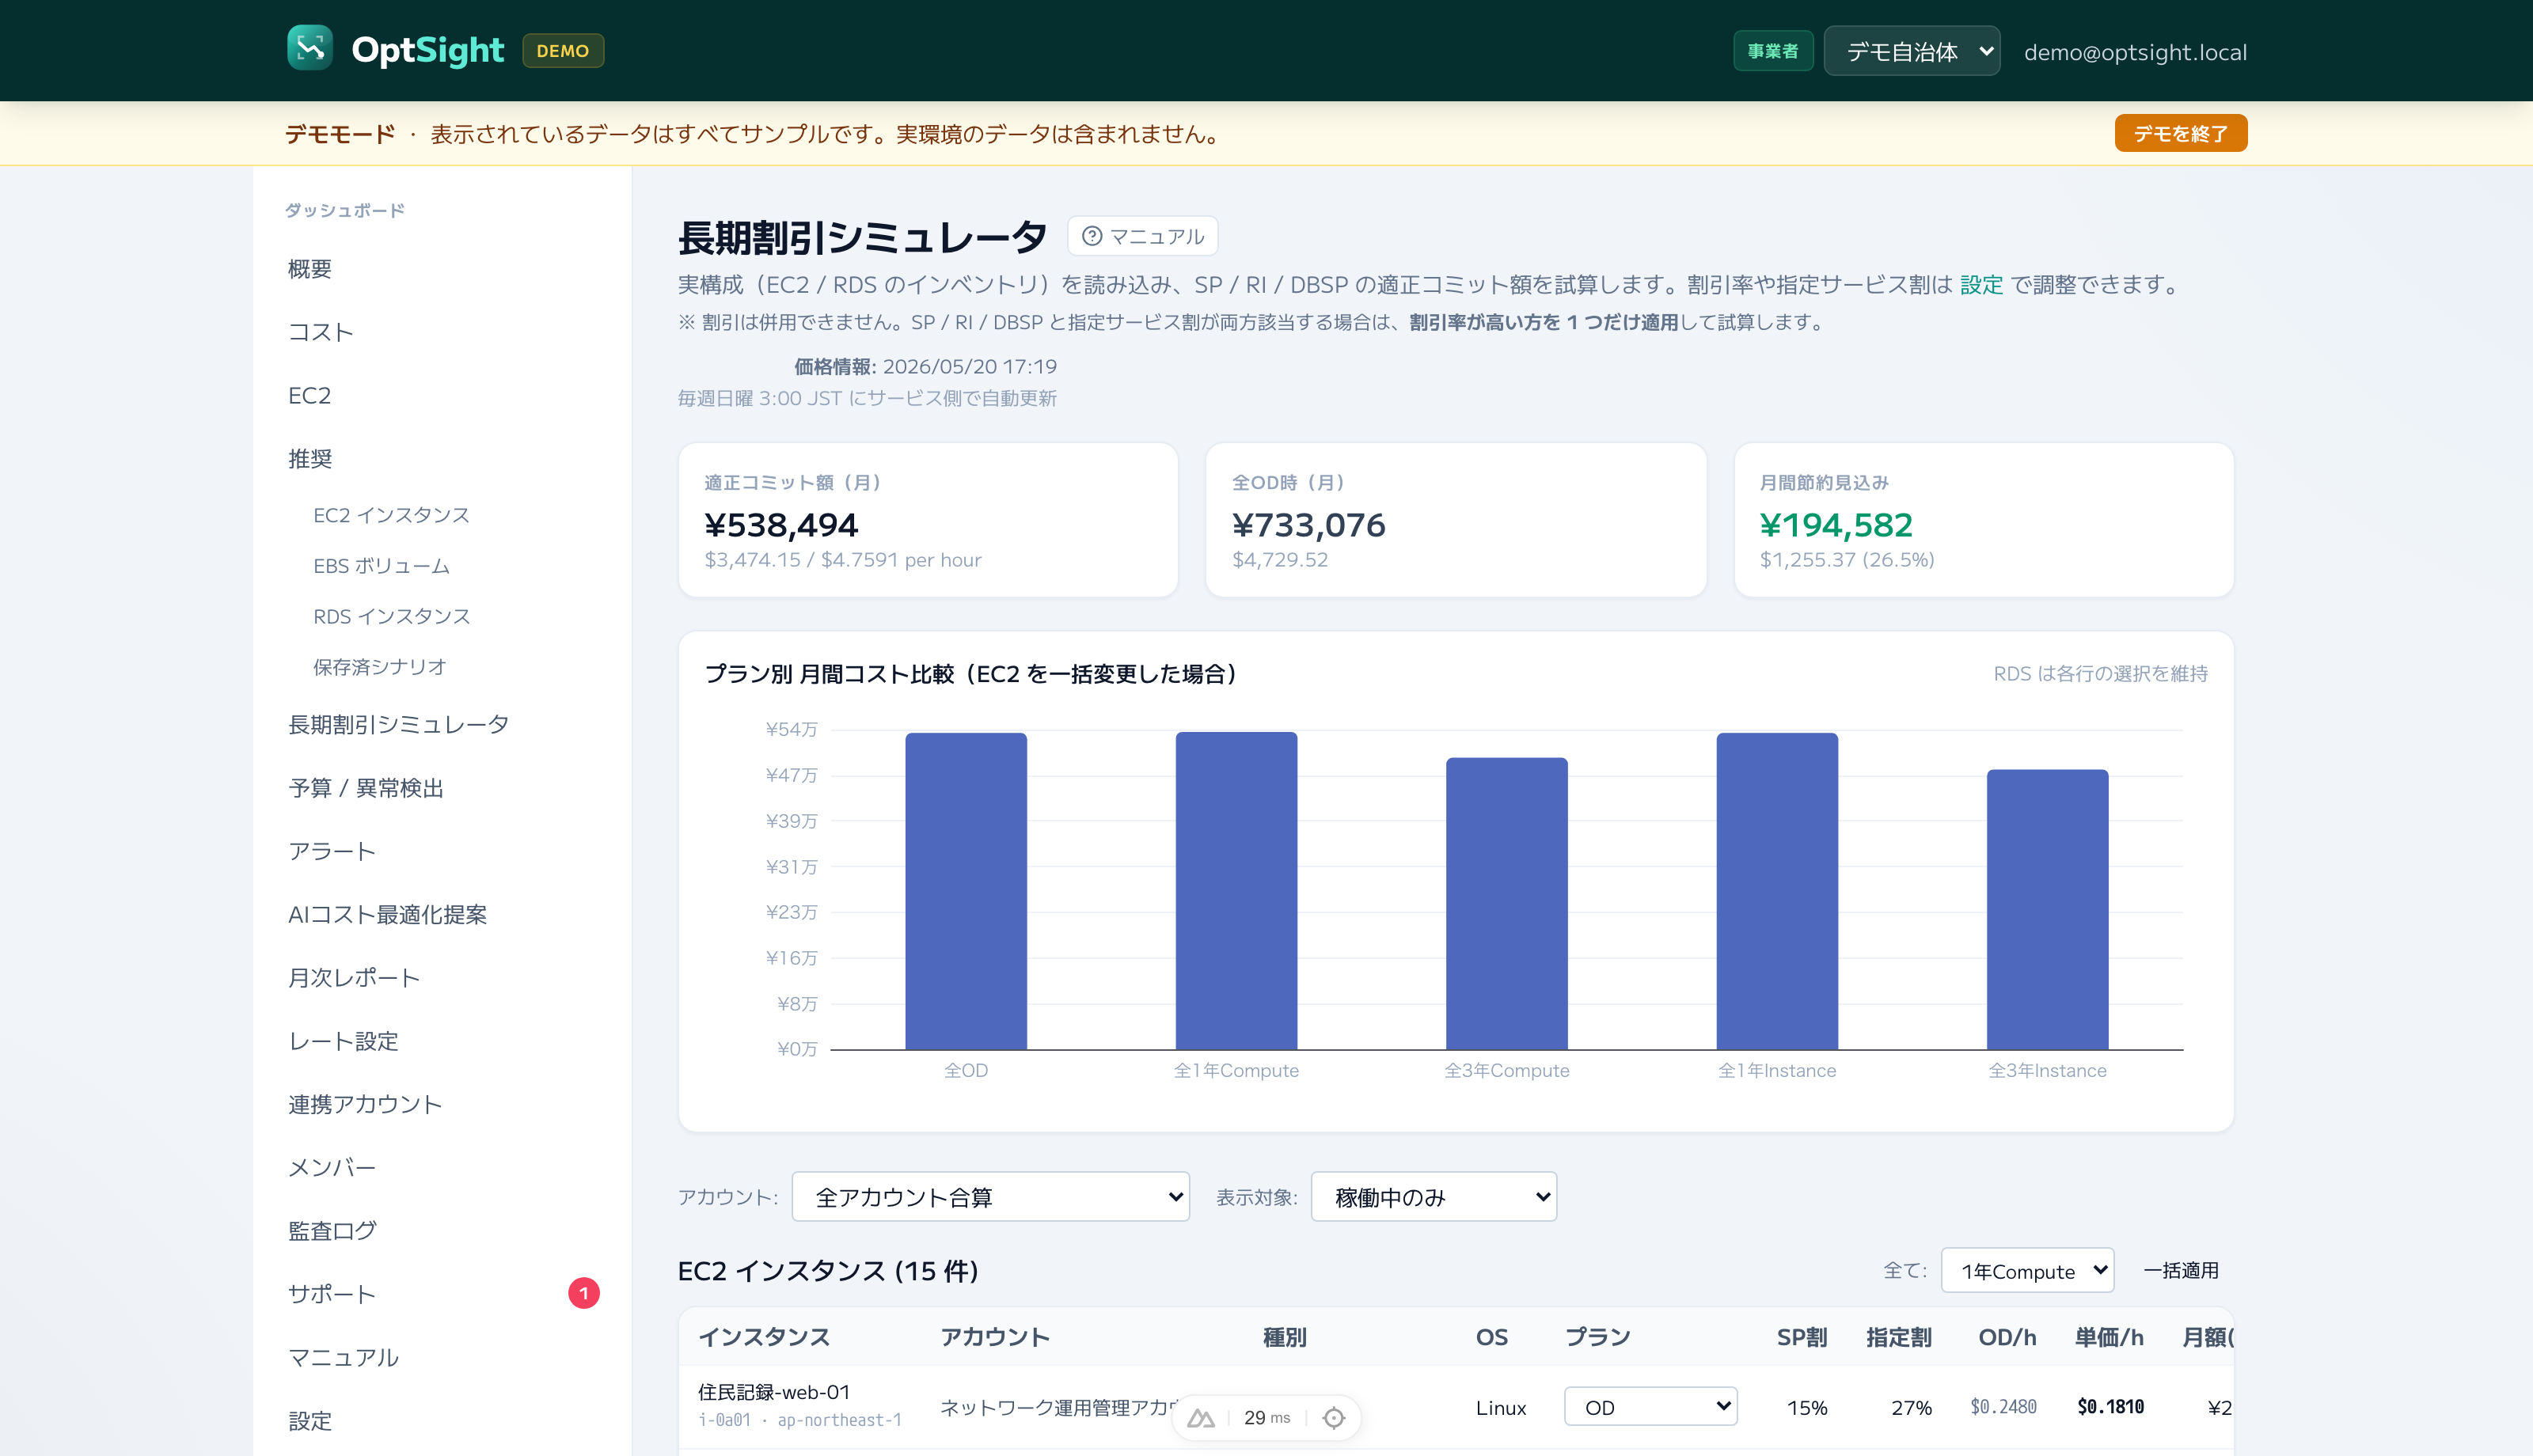Image resolution: width=2533 pixels, height=1456 pixels.
Task: Click the 全OD bar in the chart
Action: coord(966,891)
